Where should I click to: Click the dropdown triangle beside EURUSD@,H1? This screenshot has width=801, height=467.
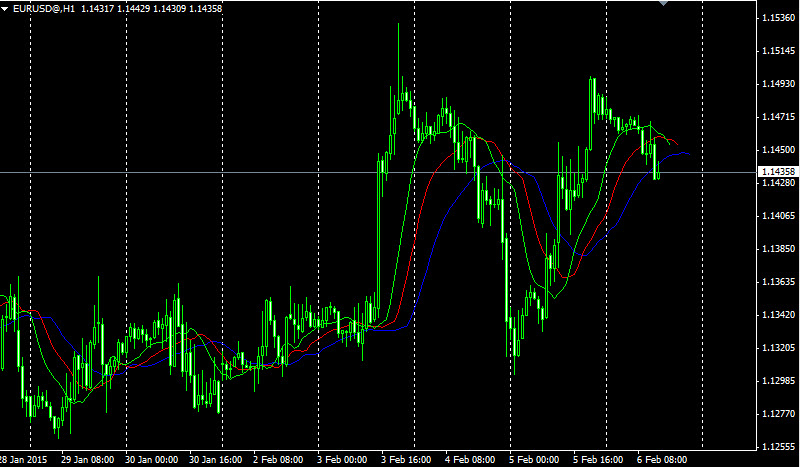pyautogui.click(x=5, y=9)
